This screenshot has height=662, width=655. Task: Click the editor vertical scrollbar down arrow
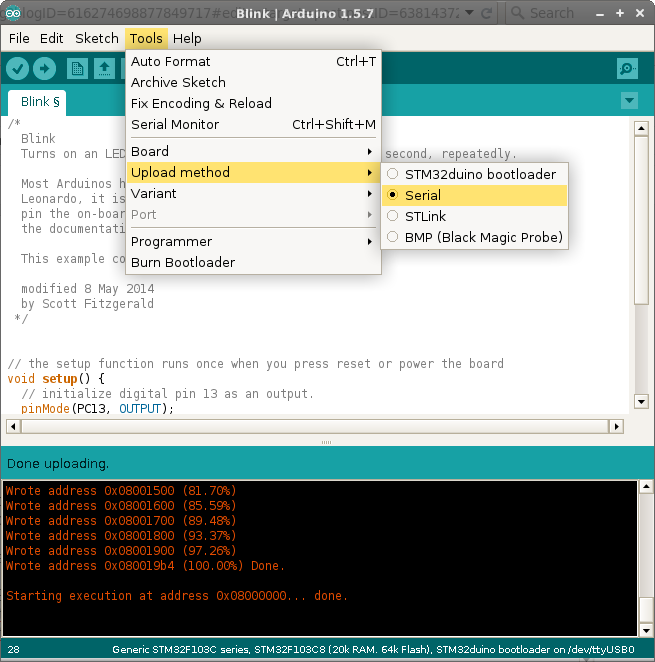tap(641, 402)
